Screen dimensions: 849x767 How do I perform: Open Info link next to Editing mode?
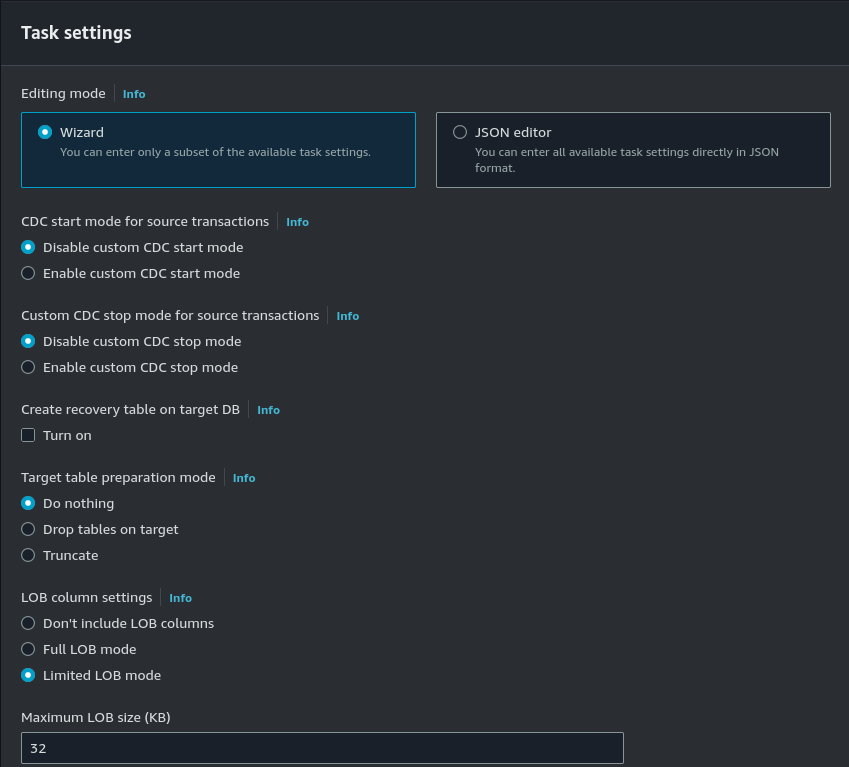click(134, 94)
